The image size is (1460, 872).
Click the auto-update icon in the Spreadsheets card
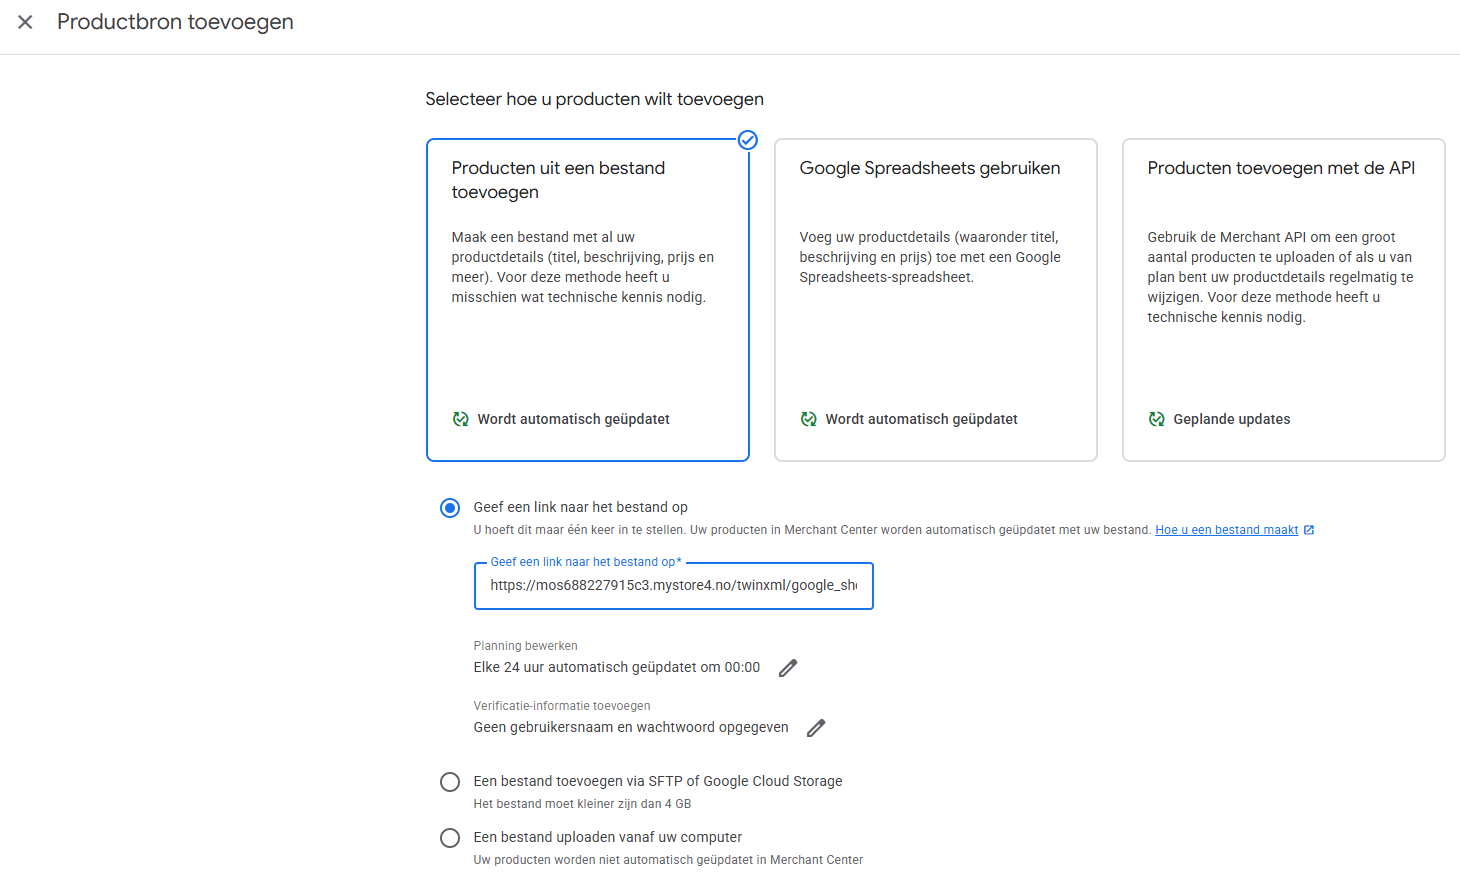click(x=808, y=419)
